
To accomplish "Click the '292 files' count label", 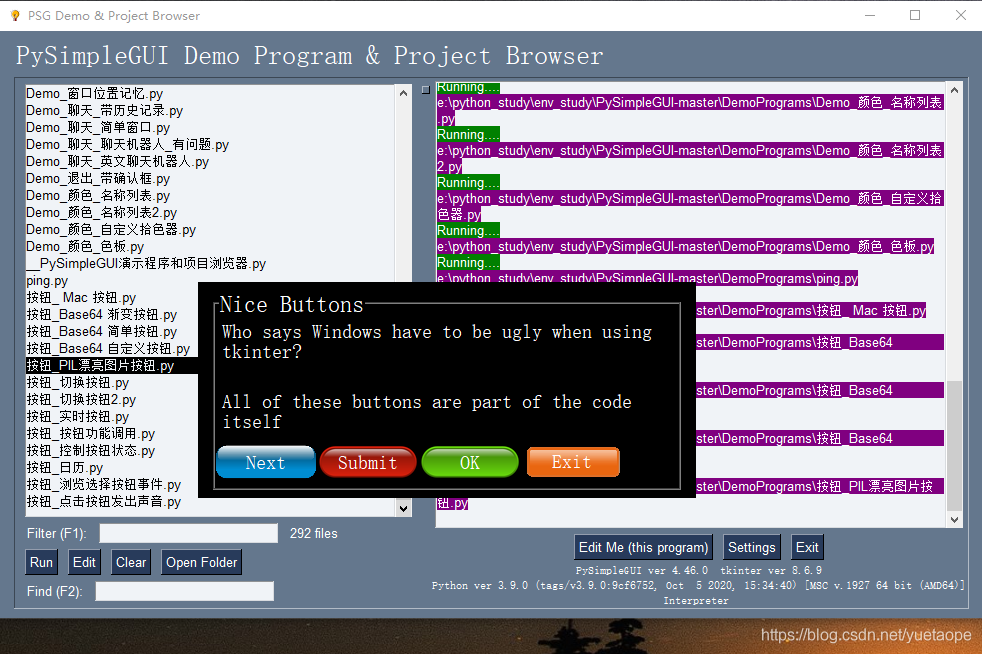I will [x=313, y=533].
